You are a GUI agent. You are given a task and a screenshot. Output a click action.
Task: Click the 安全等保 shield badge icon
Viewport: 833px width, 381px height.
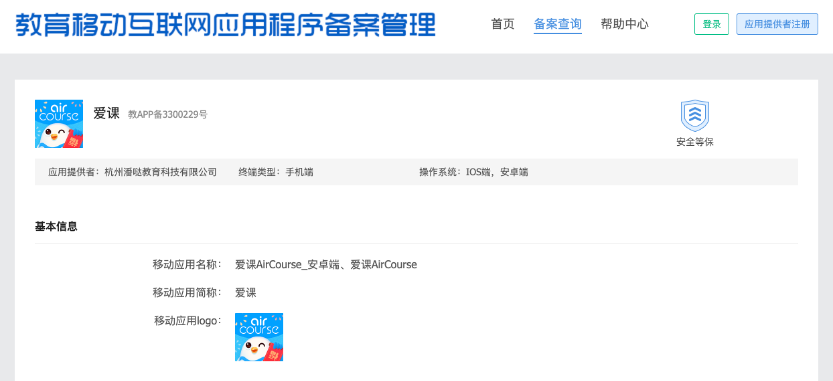pos(695,116)
